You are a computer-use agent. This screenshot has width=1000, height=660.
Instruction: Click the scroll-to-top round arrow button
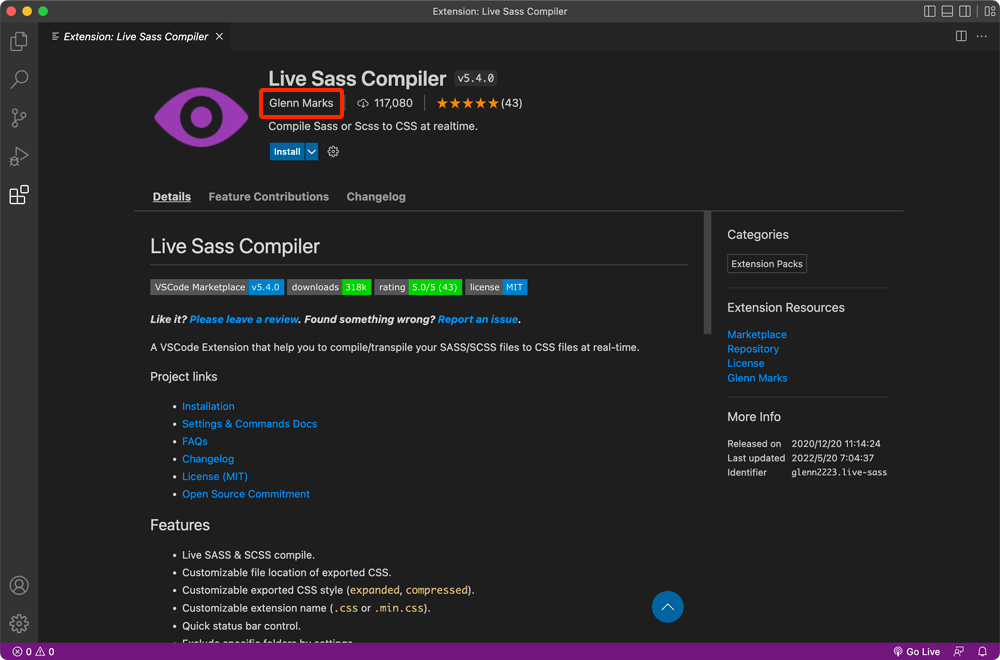pos(668,606)
